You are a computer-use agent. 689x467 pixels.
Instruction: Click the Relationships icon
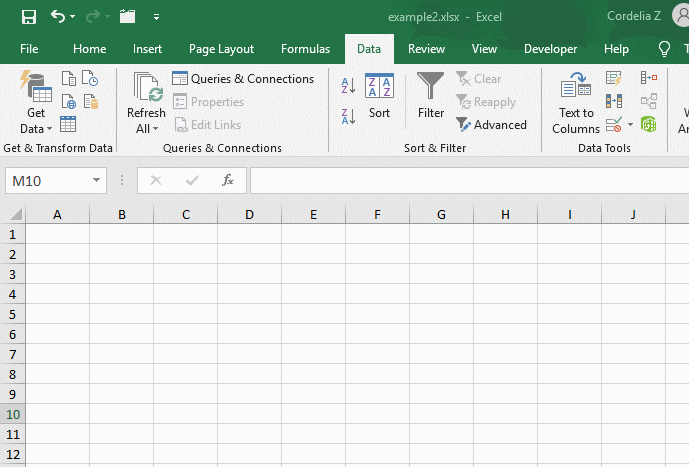[x=649, y=101]
